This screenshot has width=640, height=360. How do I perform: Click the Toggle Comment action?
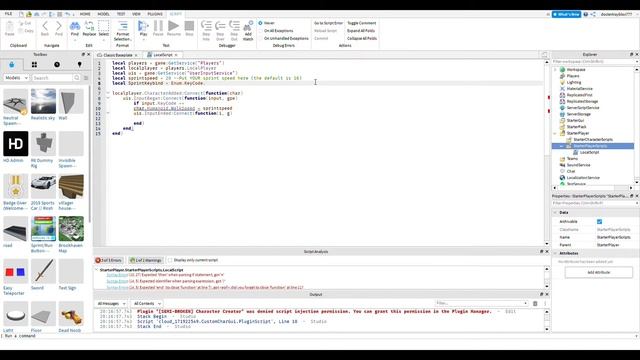[x=362, y=23]
